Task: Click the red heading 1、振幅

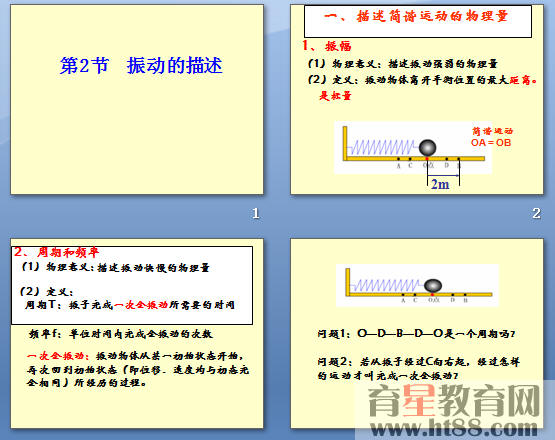Action: 326,46
